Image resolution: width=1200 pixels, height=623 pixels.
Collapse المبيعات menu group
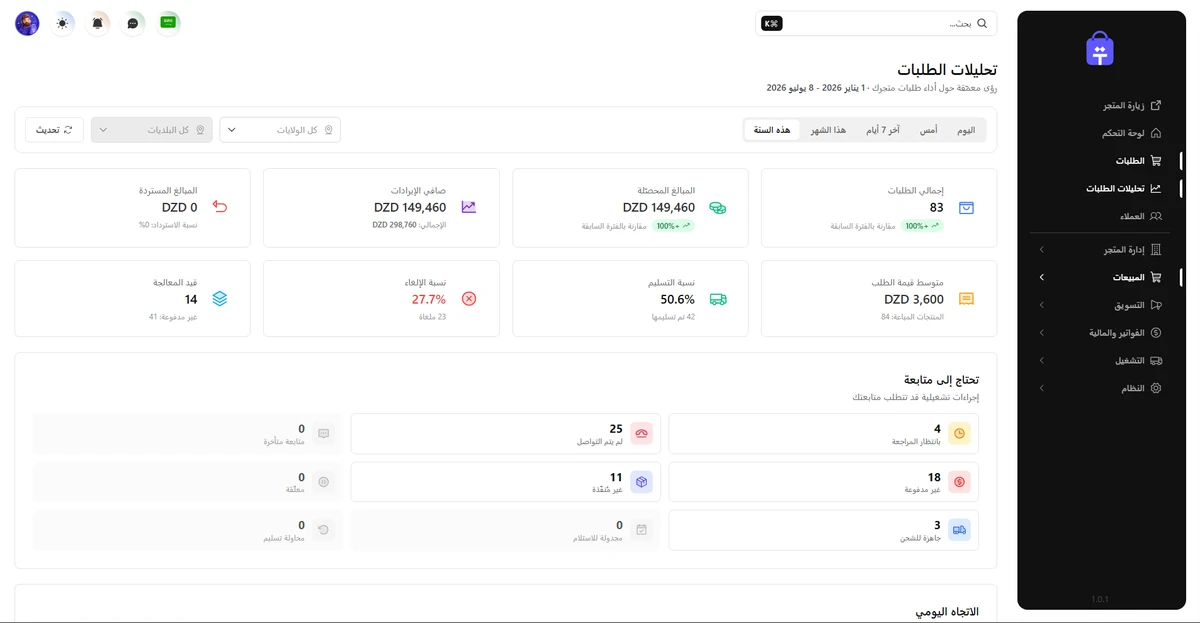1101,277
